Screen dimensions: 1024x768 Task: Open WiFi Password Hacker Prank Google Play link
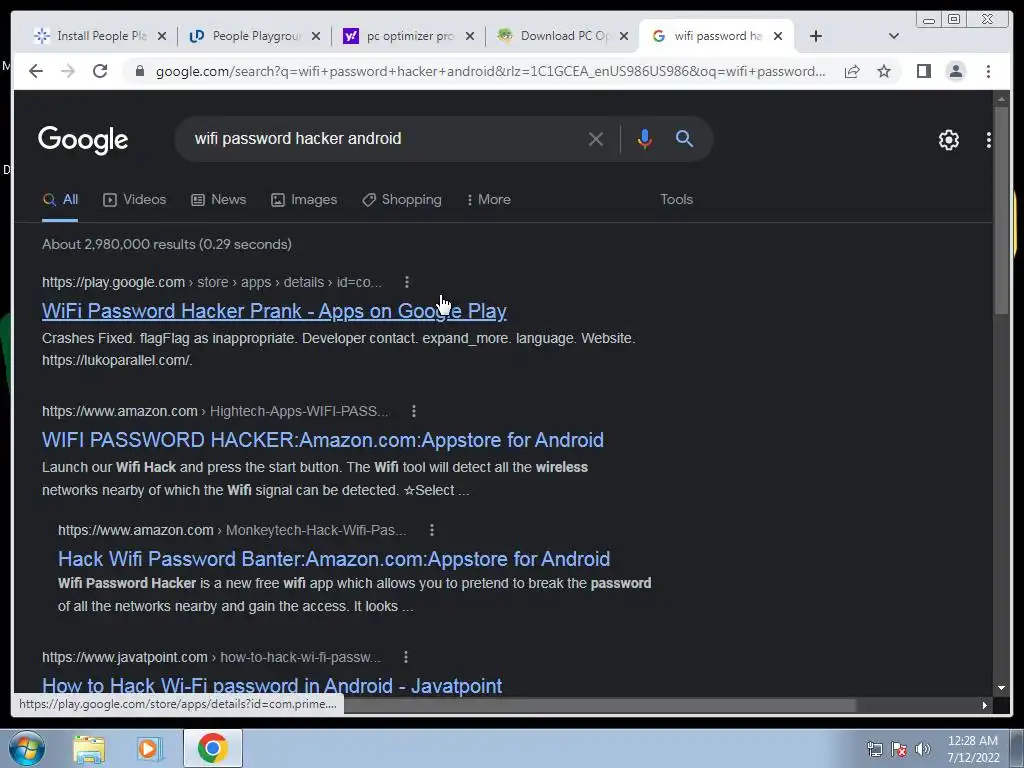click(274, 311)
